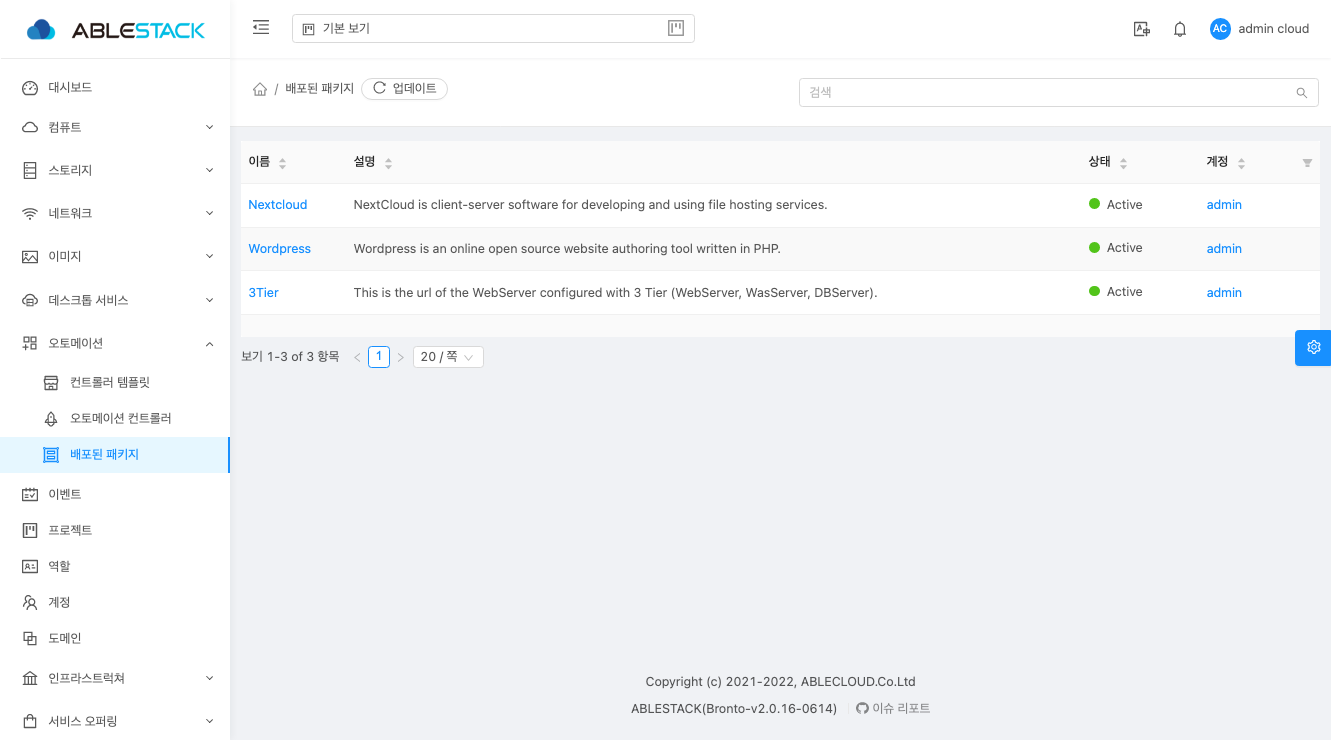Open the 계정 menu item
The image size is (1331, 740).
click(x=115, y=602)
